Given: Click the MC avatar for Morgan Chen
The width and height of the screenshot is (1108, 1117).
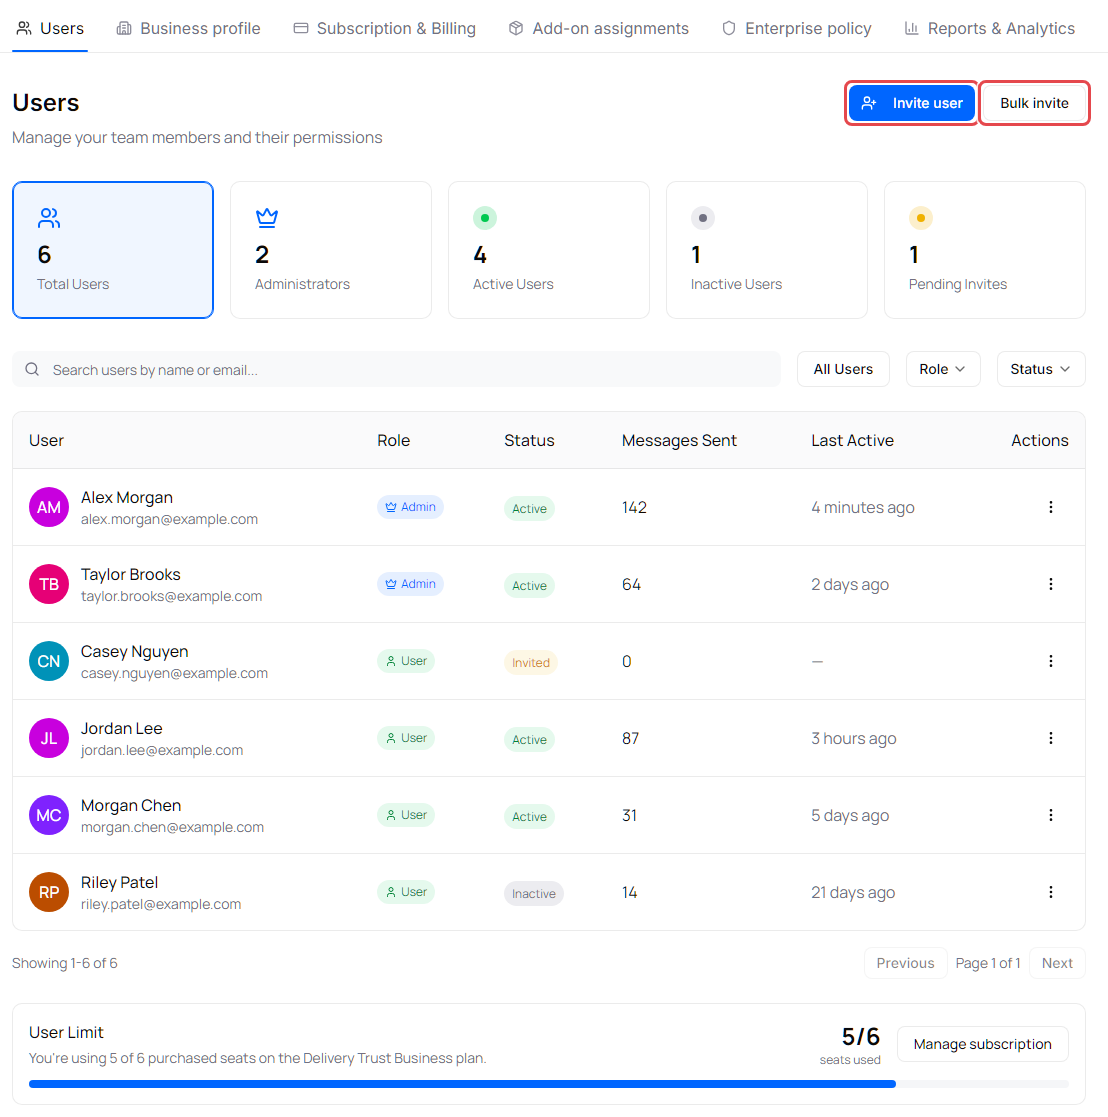Looking at the screenshot, I should pyautogui.click(x=48, y=815).
